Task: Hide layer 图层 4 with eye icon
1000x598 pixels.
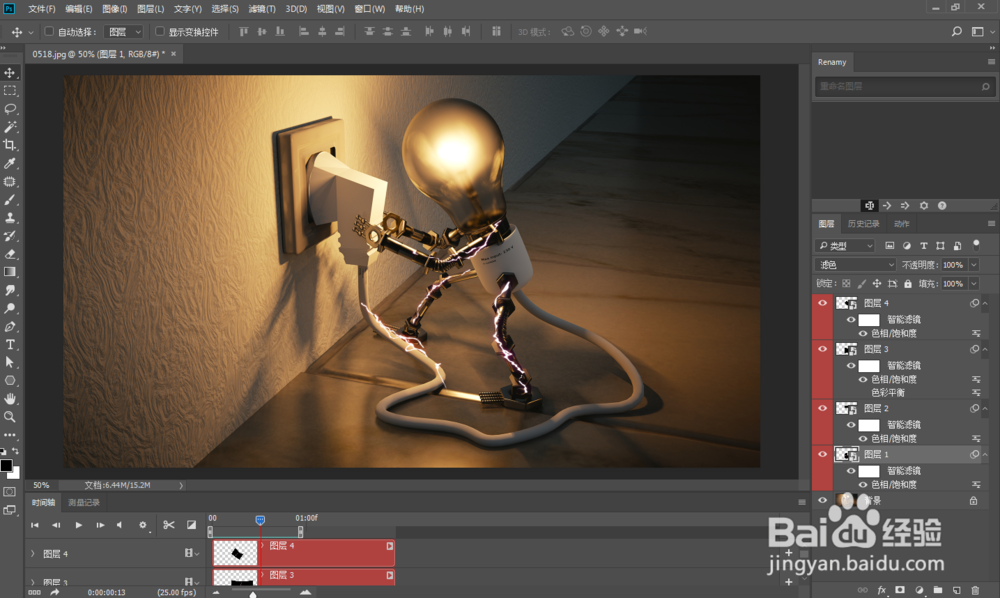Action: coord(822,303)
